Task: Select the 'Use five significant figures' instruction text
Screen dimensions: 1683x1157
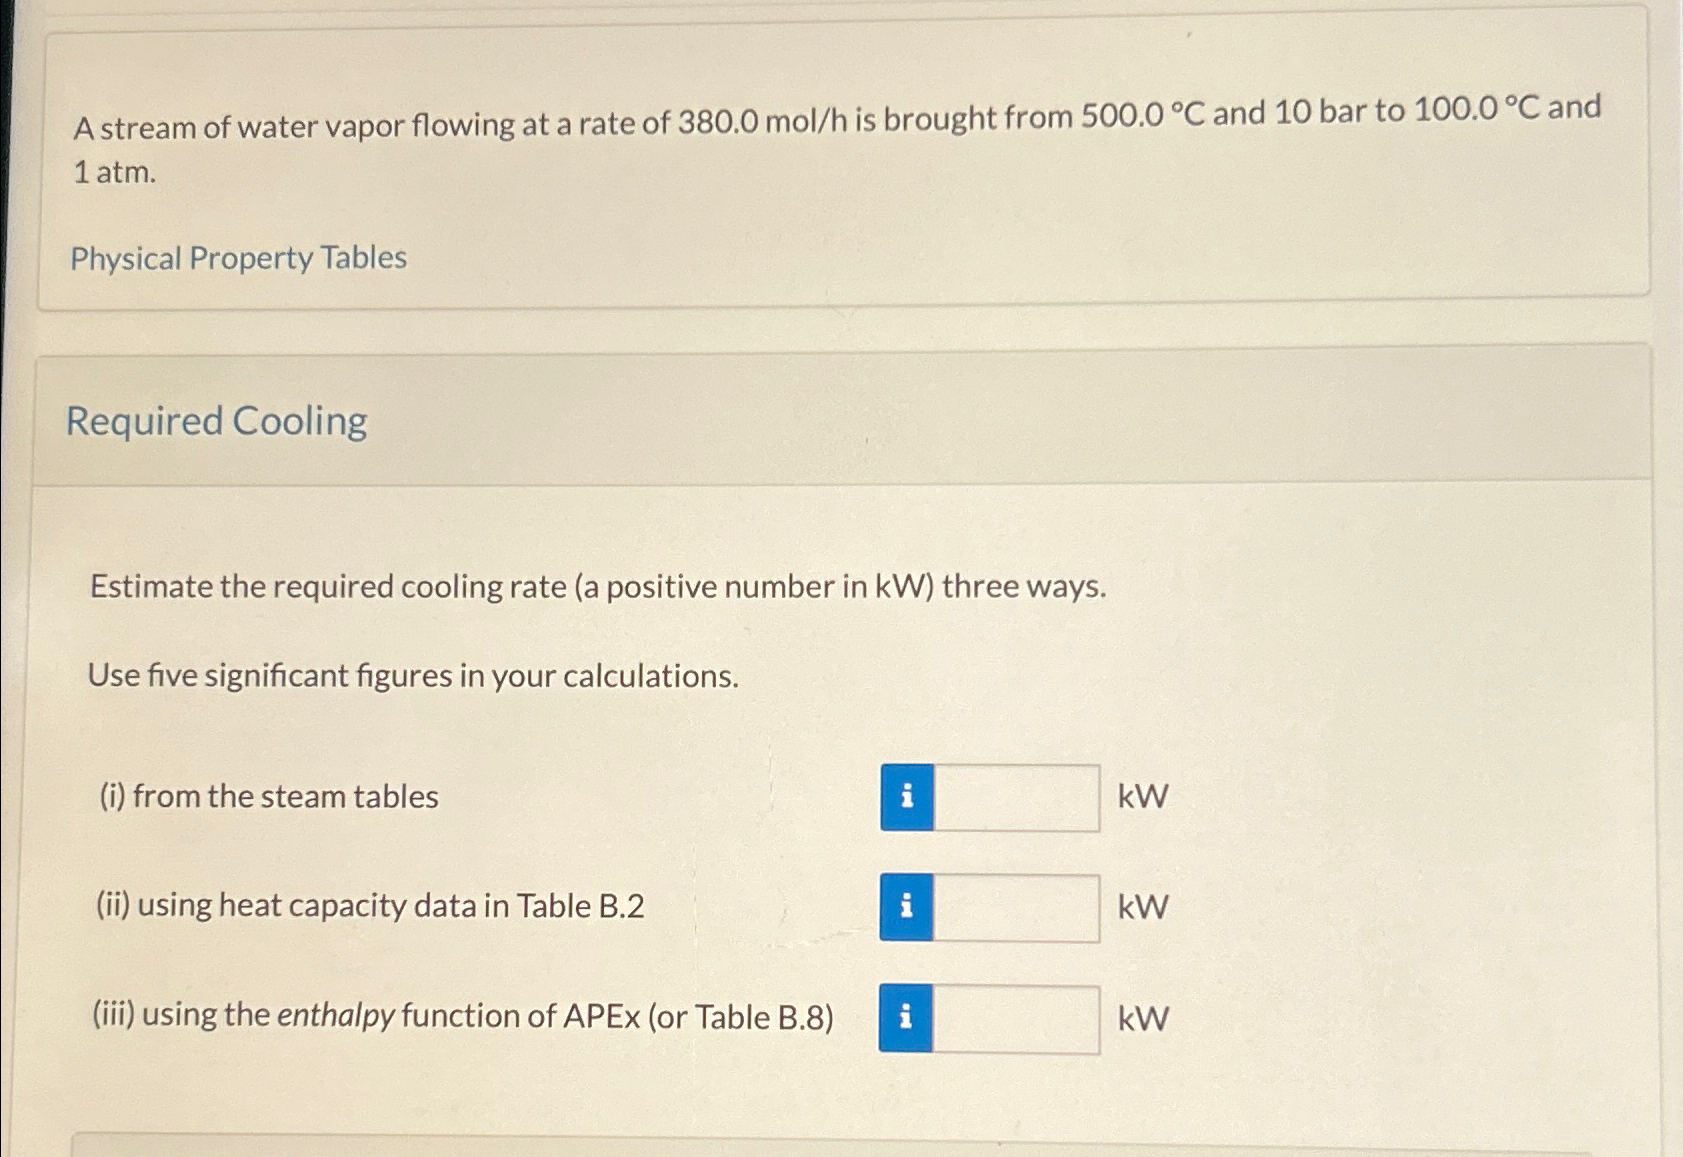Action: point(412,677)
